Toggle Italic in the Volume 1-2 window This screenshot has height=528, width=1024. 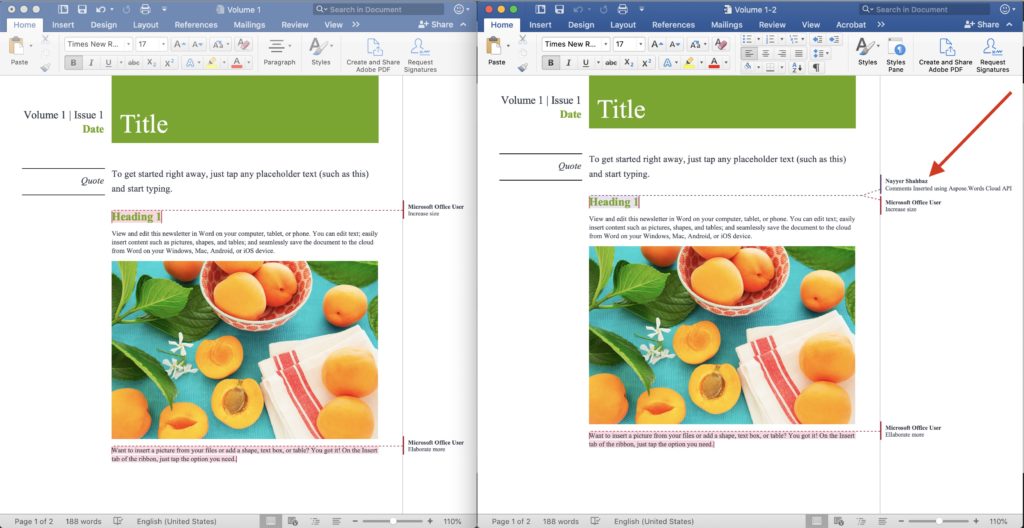click(x=569, y=62)
